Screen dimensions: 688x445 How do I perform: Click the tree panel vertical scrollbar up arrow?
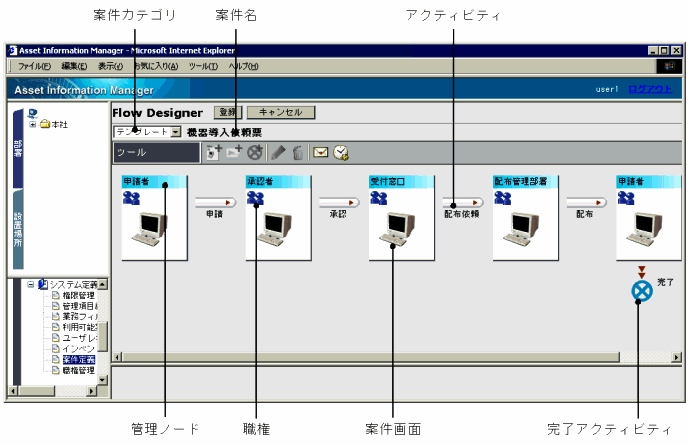coord(103,284)
